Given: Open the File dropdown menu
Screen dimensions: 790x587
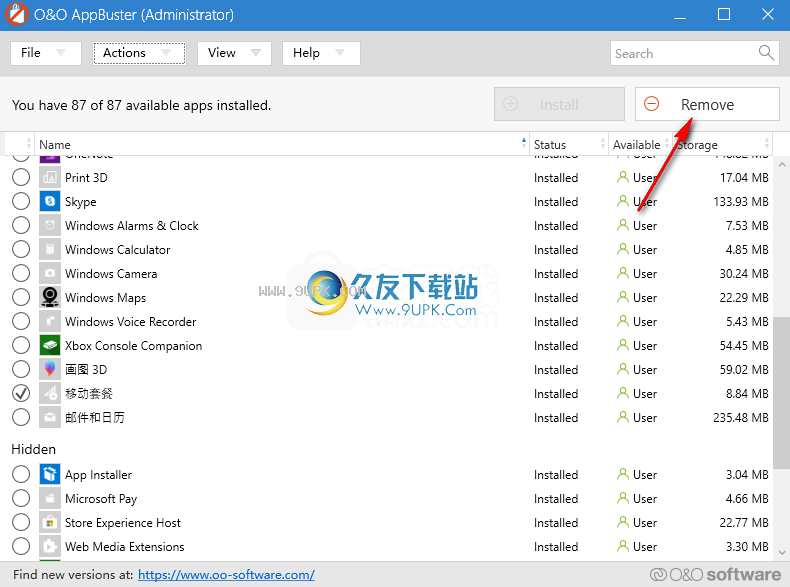Looking at the screenshot, I should pyautogui.click(x=45, y=53).
